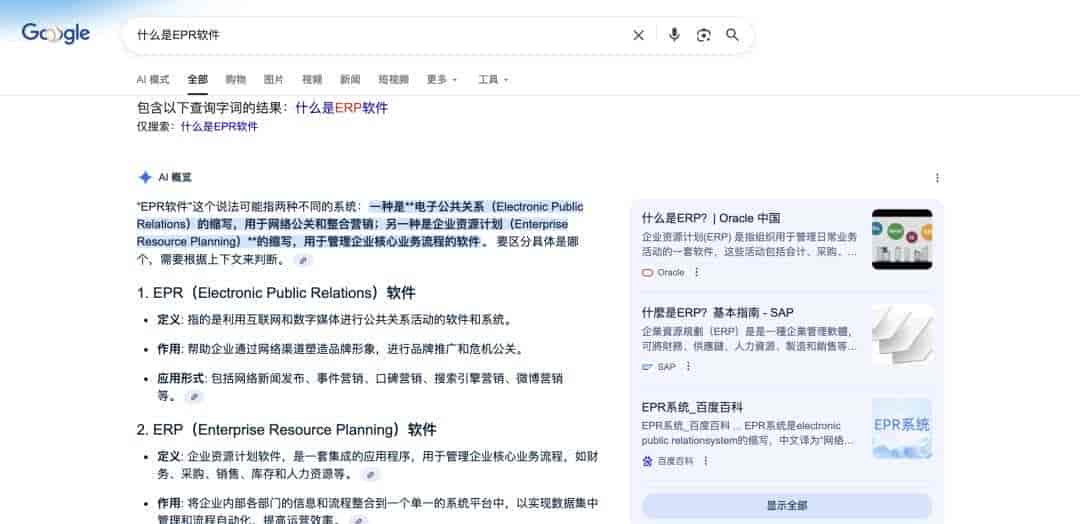
Task: Switch to 图片 tab
Action: tap(273, 79)
